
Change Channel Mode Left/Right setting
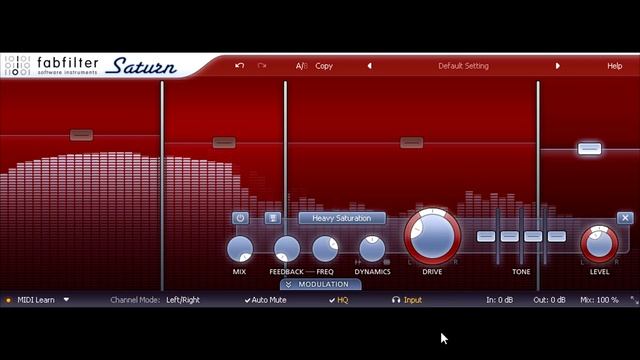pos(183,300)
